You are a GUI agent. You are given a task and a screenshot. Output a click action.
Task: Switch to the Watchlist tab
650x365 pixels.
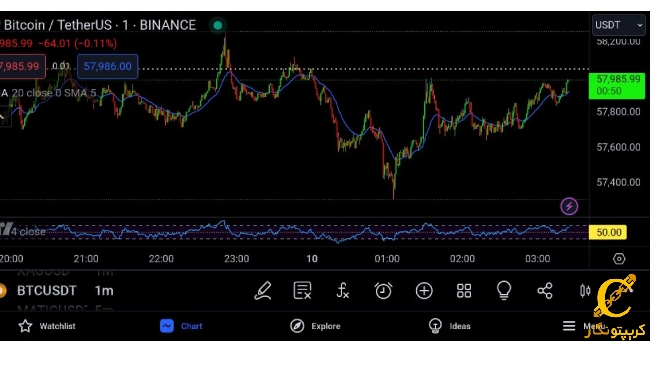[47, 326]
